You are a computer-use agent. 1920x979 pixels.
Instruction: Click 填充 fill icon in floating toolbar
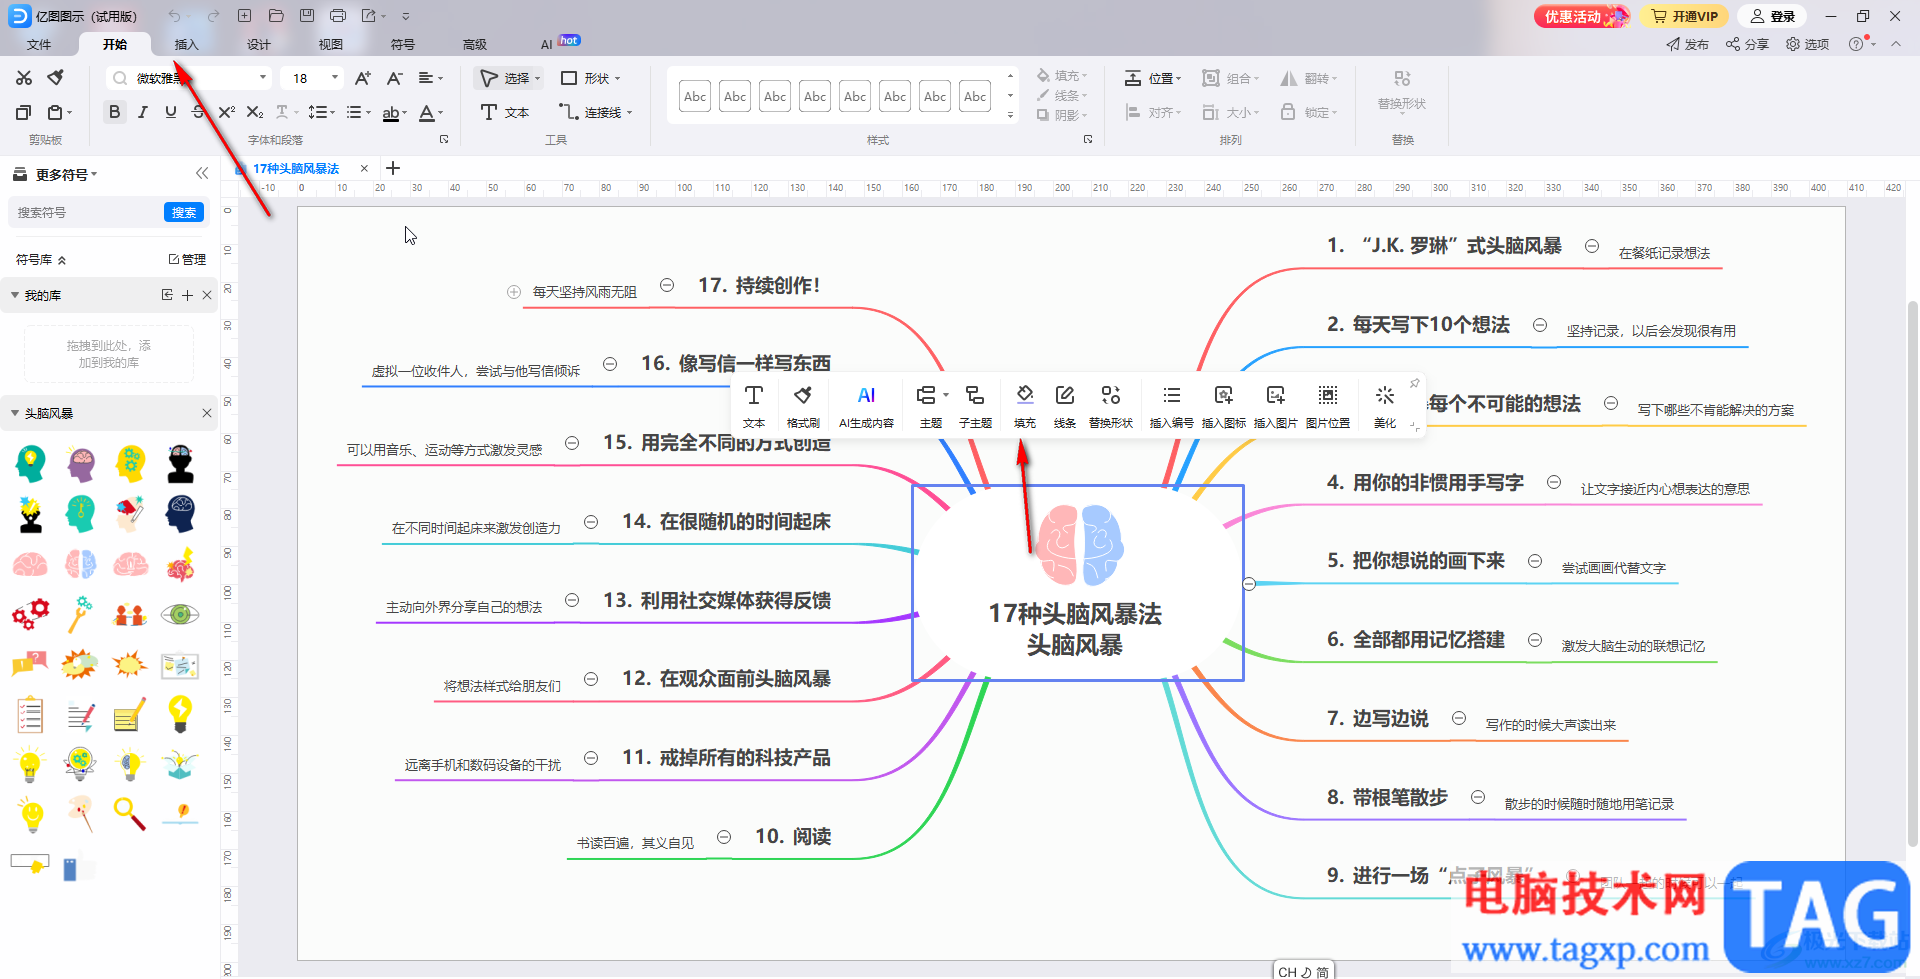1025,405
